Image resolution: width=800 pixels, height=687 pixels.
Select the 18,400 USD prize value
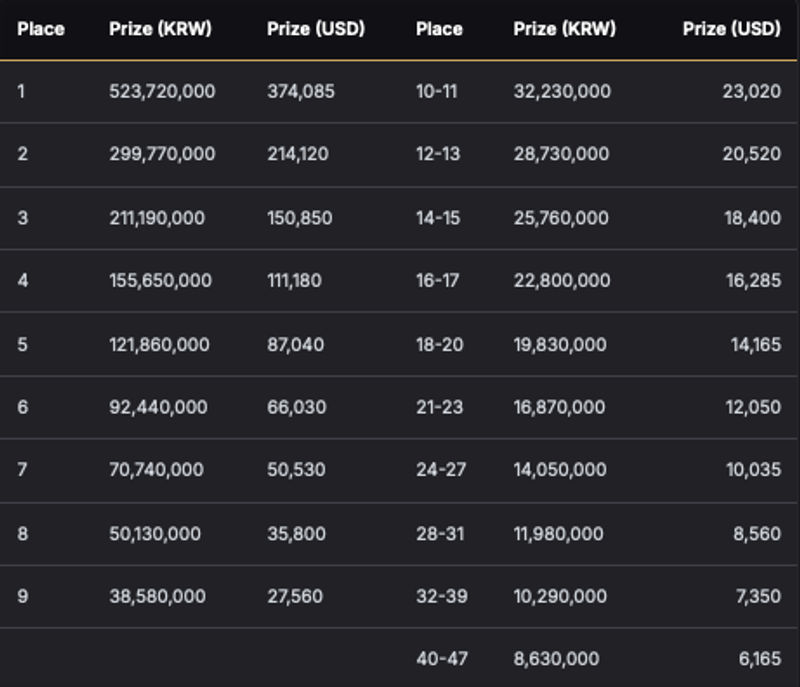[753, 218]
